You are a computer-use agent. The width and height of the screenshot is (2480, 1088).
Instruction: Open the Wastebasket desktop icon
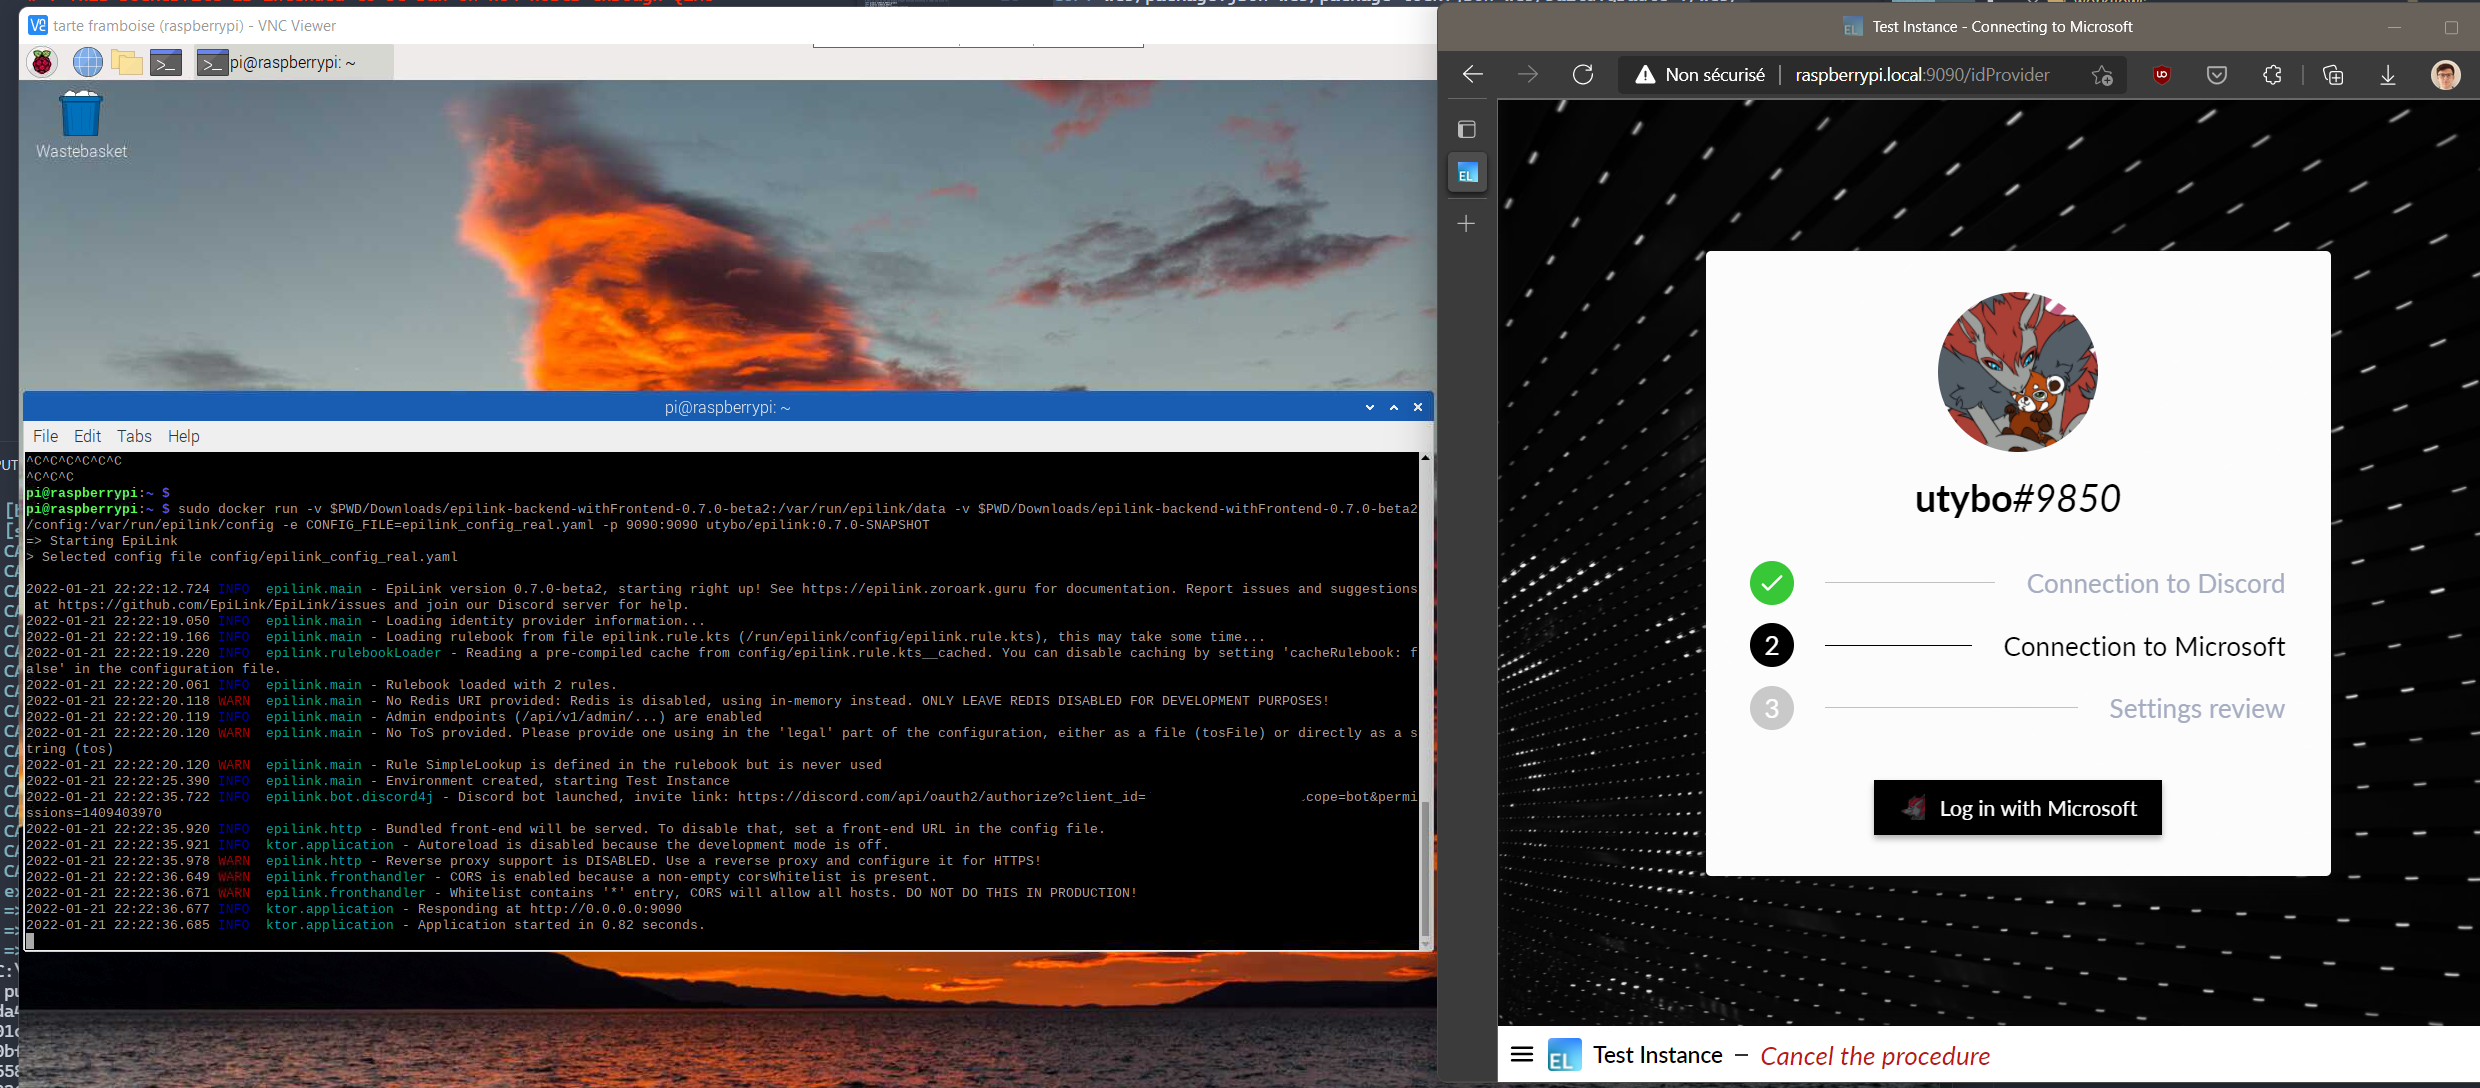(x=81, y=125)
